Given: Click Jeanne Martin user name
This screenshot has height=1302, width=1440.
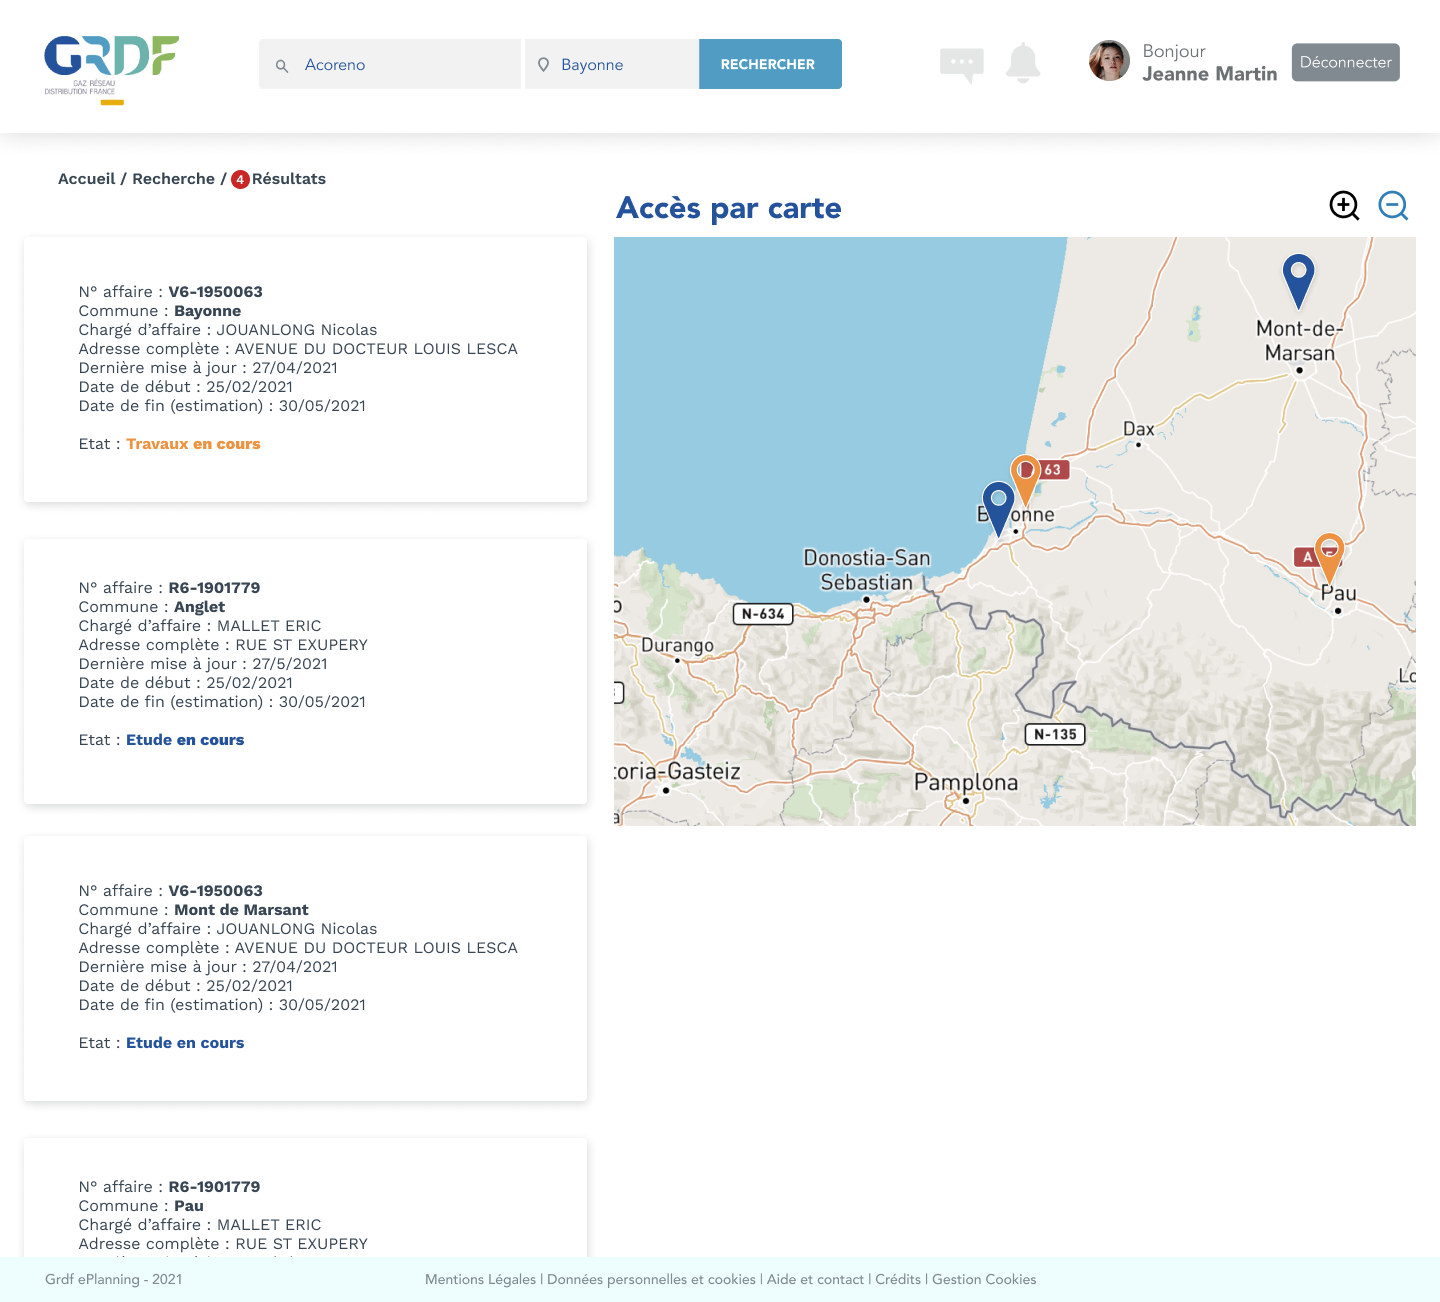Looking at the screenshot, I should [1210, 74].
